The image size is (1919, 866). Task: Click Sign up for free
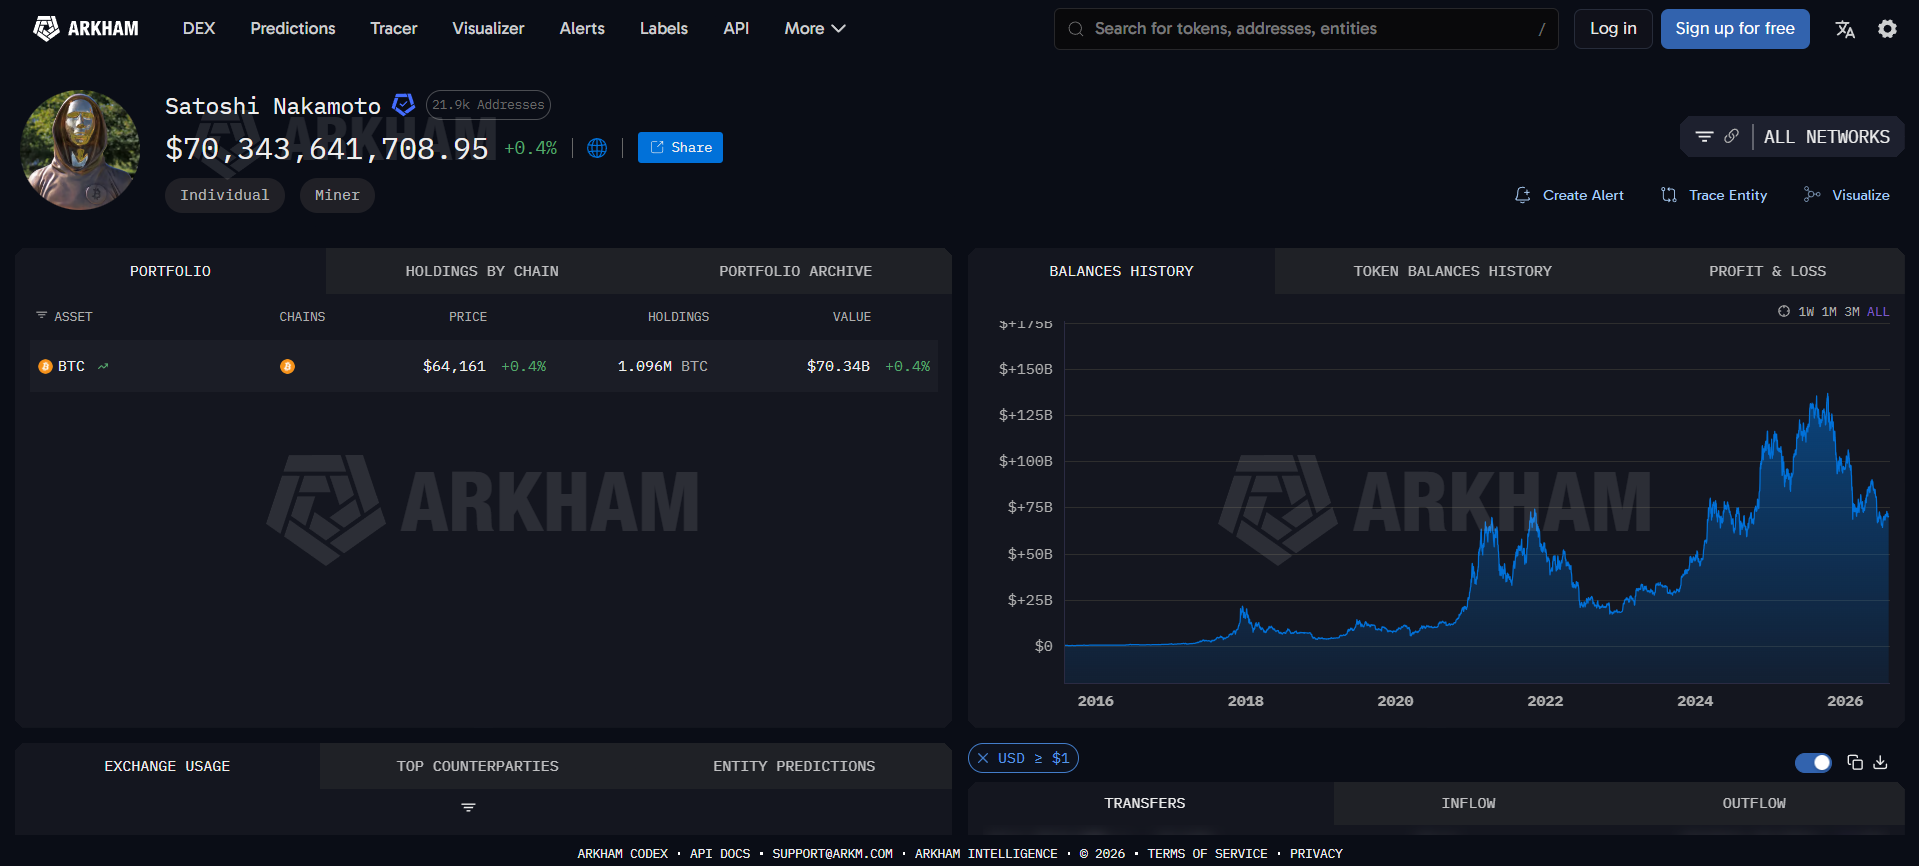coord(1735,29)
